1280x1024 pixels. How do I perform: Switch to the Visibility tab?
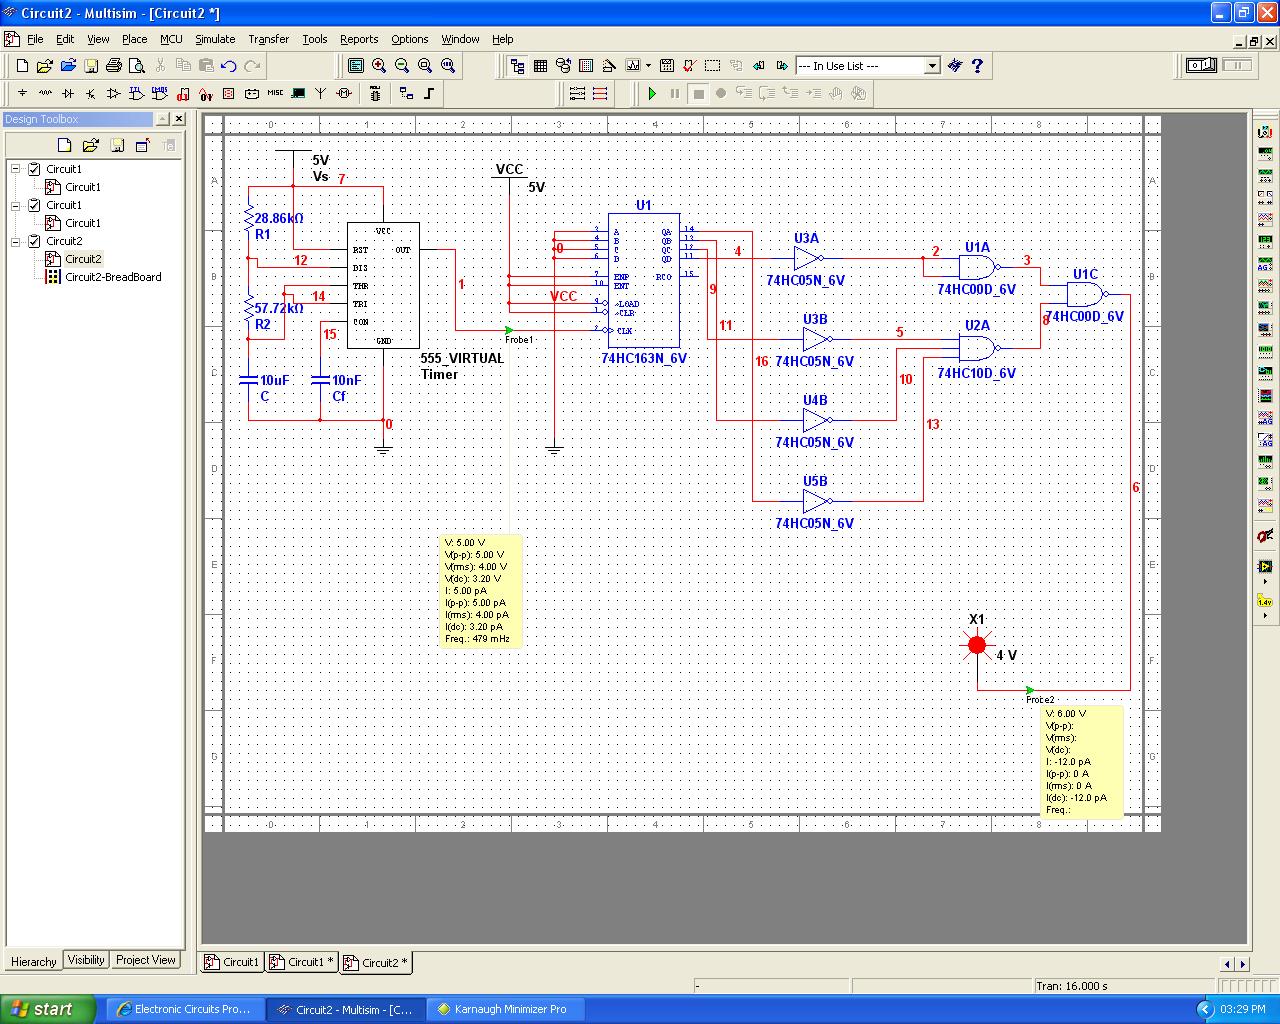pos(86,960)
